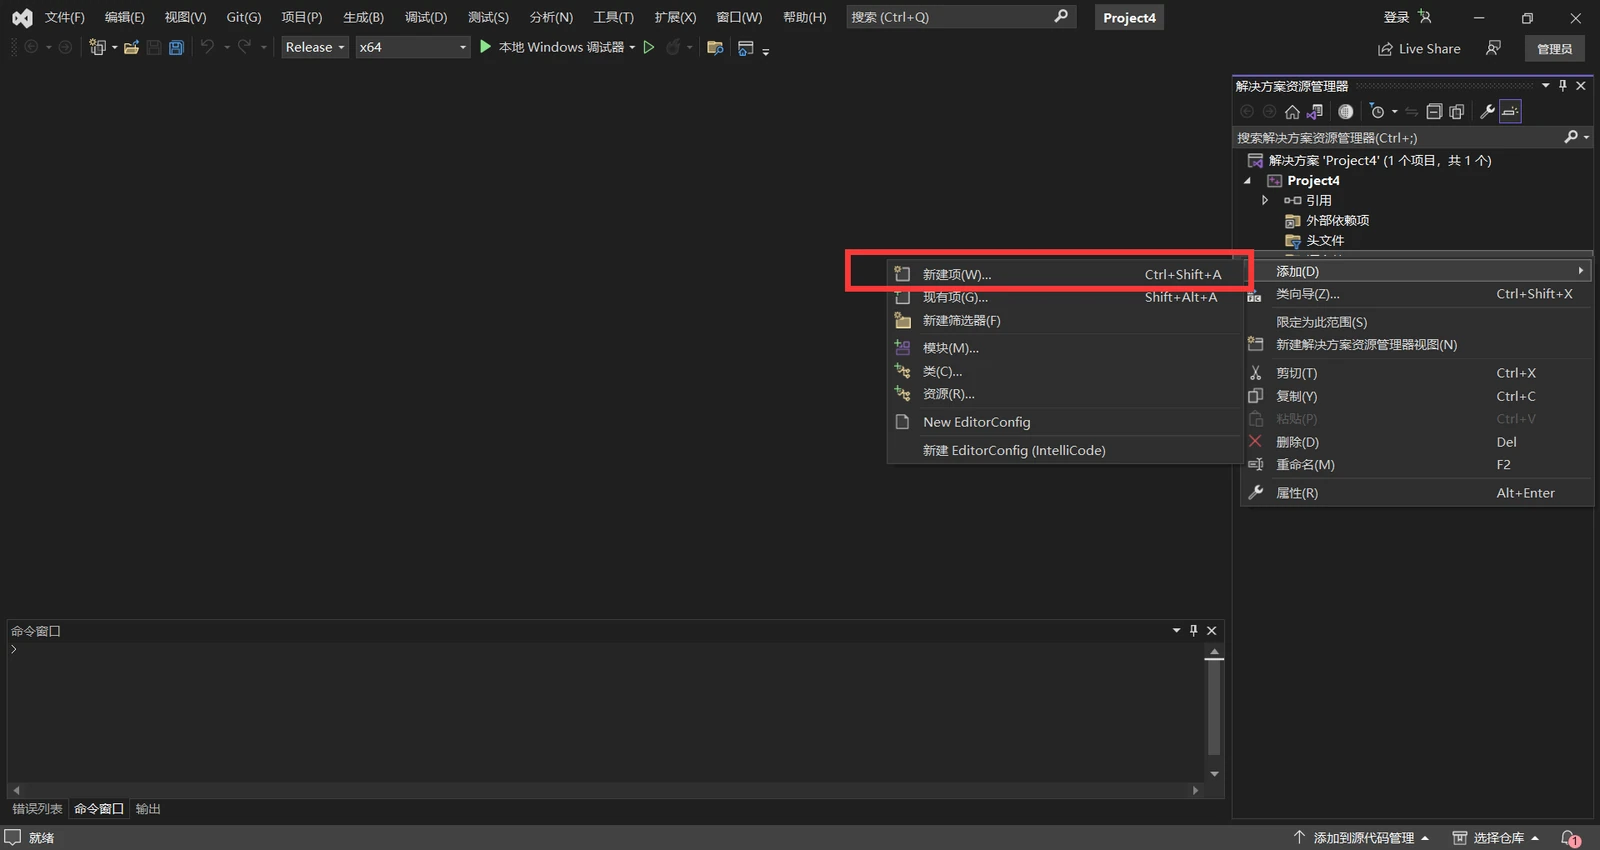Click the 管理员 button

1554,48
